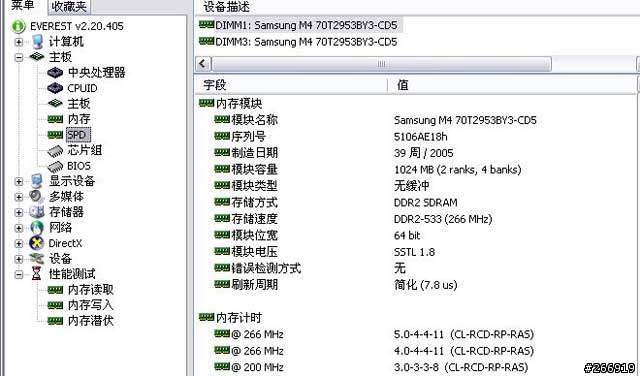
Task: Switch to the 菜单 tab
Action: tap(23, 6)
